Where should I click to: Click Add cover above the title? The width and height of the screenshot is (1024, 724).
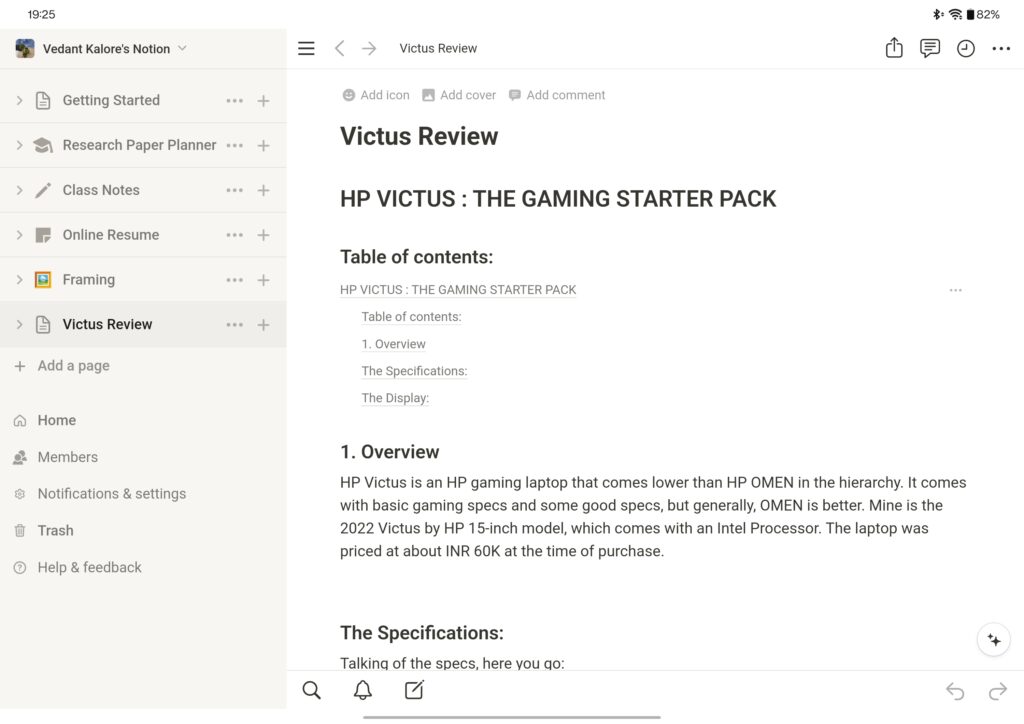coord(459,95)
